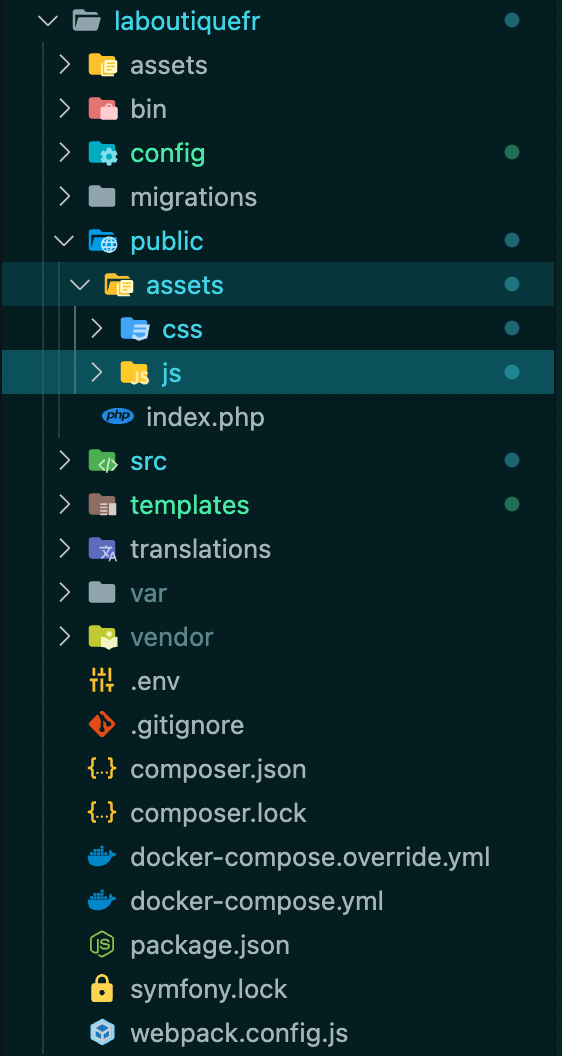Click the css folder icon
Image resolution: width=562 pixels, height=1056 pixels.
coord(135,329)
